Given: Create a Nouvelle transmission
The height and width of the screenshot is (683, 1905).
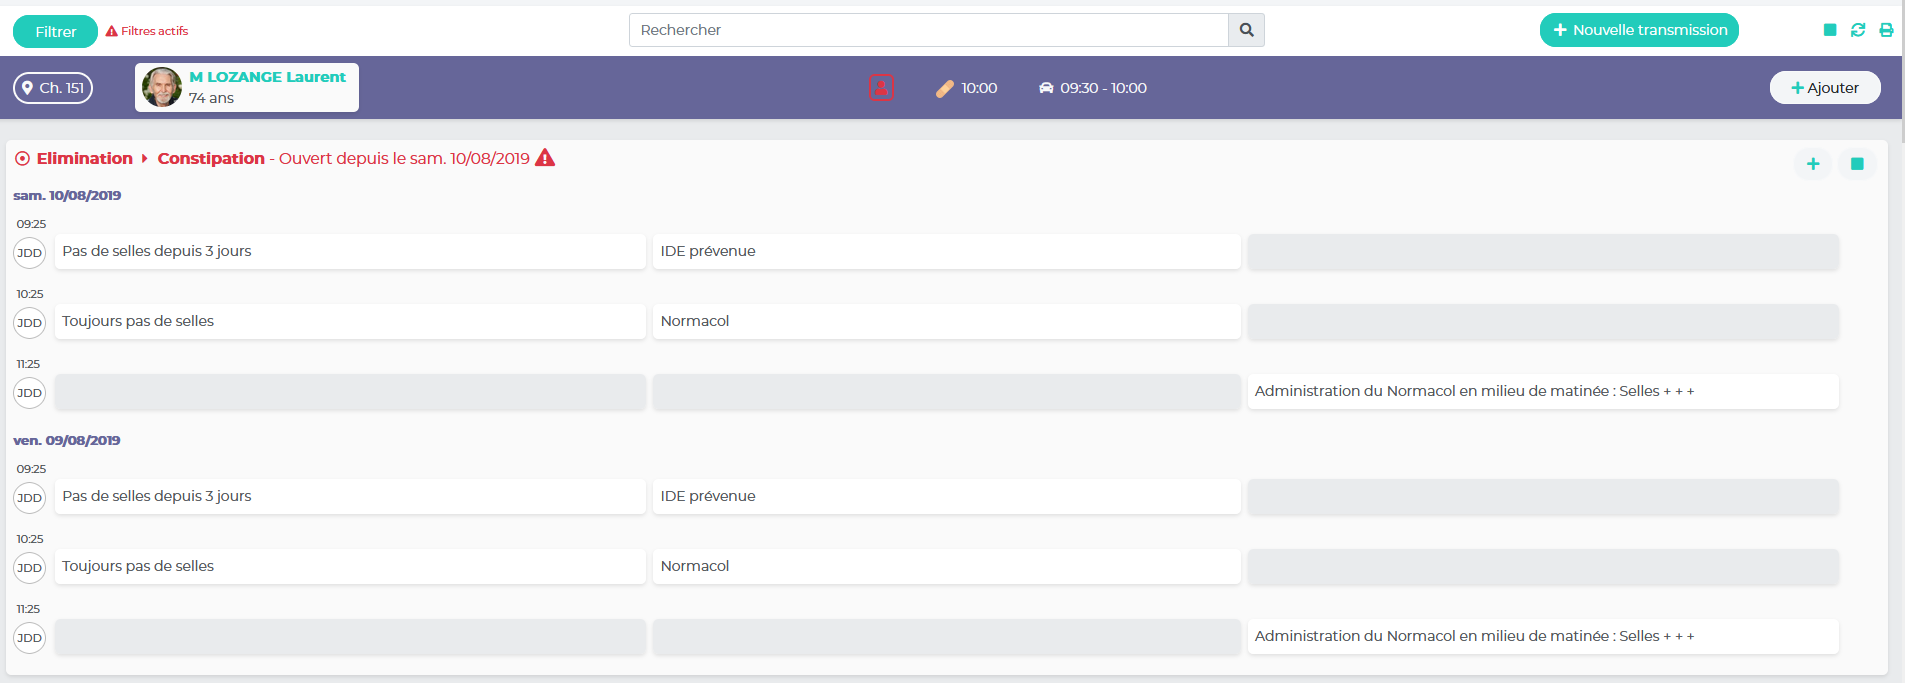Looking at the screenshot, I should (1639, 30).
